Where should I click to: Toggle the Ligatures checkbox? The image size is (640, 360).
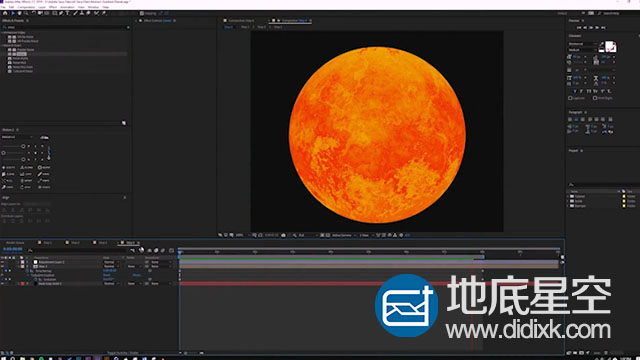[x=570, y=98]
